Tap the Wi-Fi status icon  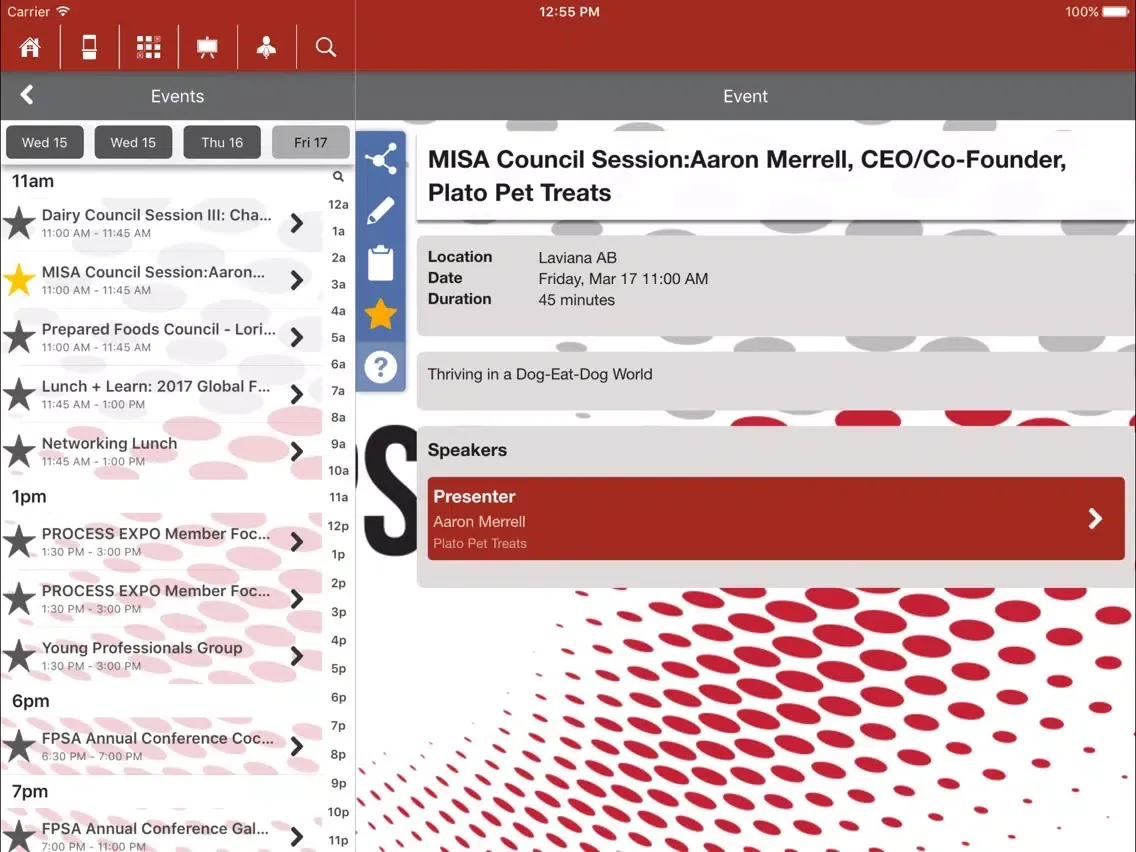pos(63,12)
